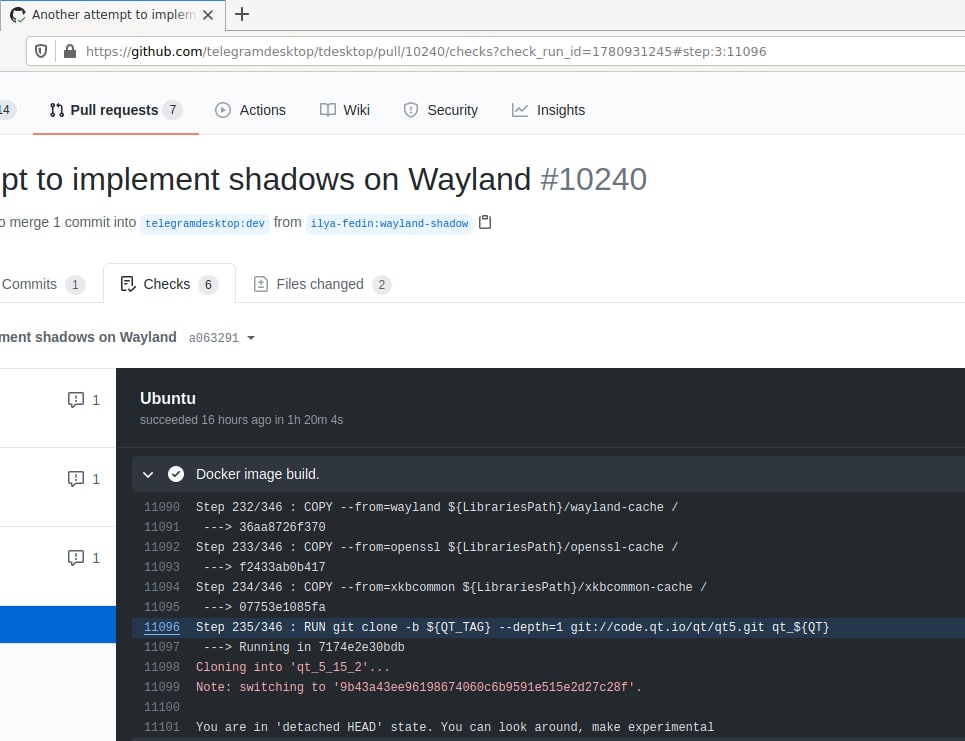The width and height of the screenshot is (965, 741).
Task: Open the Wiki tab
Action: [345, 110]
